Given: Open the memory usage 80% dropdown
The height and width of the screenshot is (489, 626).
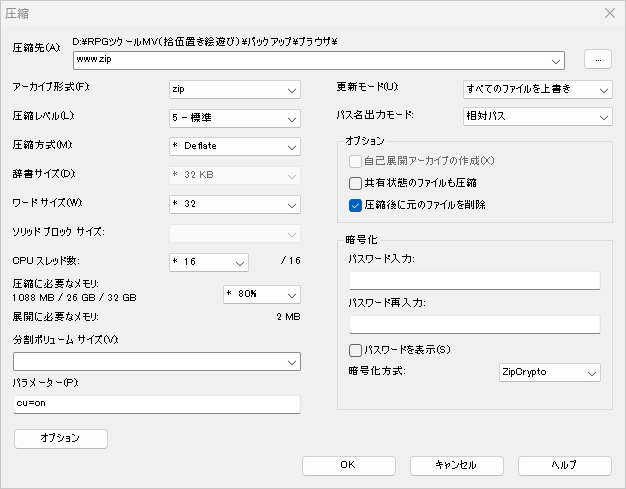Looking at the screenshot, I should coord(260,294).
